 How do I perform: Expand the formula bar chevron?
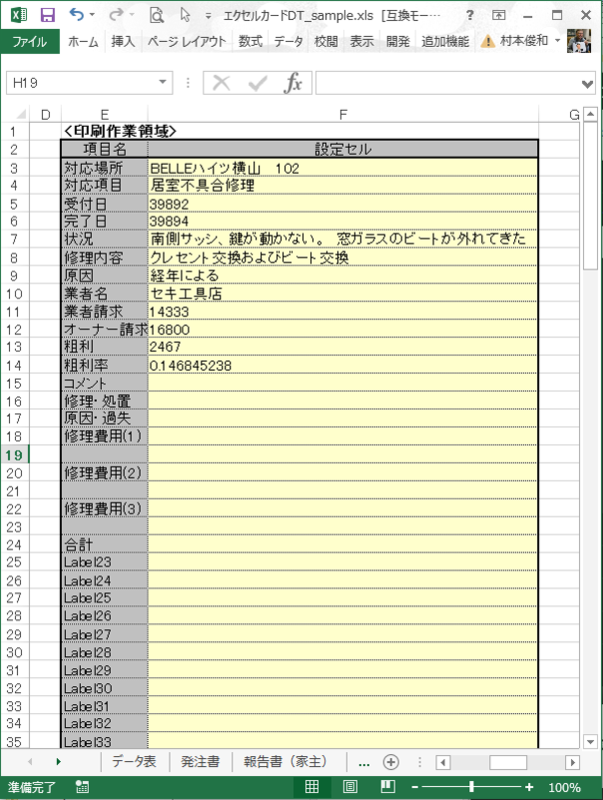[588, 83]
